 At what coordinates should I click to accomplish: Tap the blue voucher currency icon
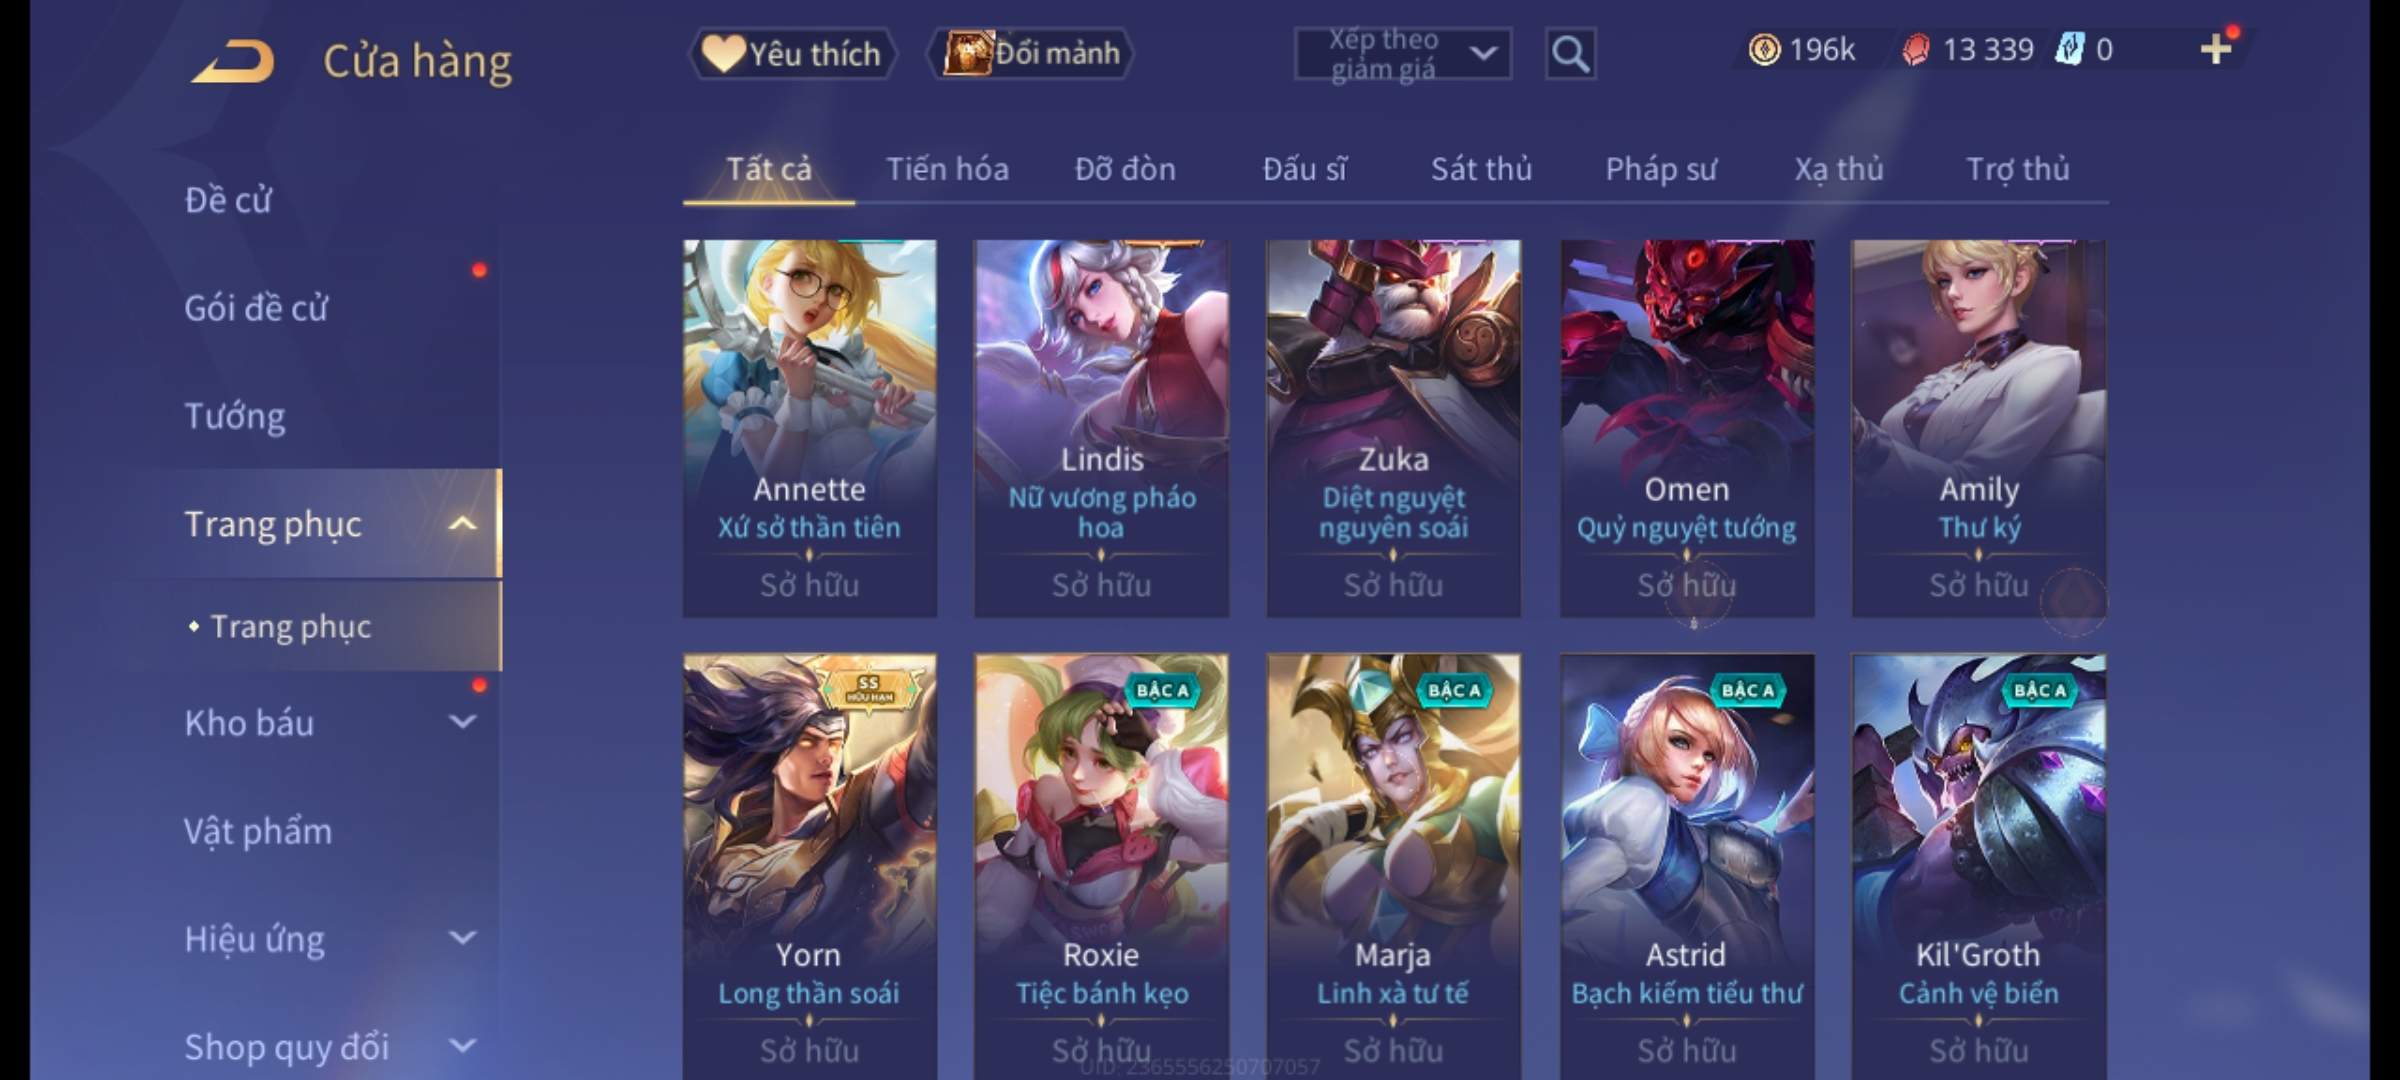coord(2069,50)
